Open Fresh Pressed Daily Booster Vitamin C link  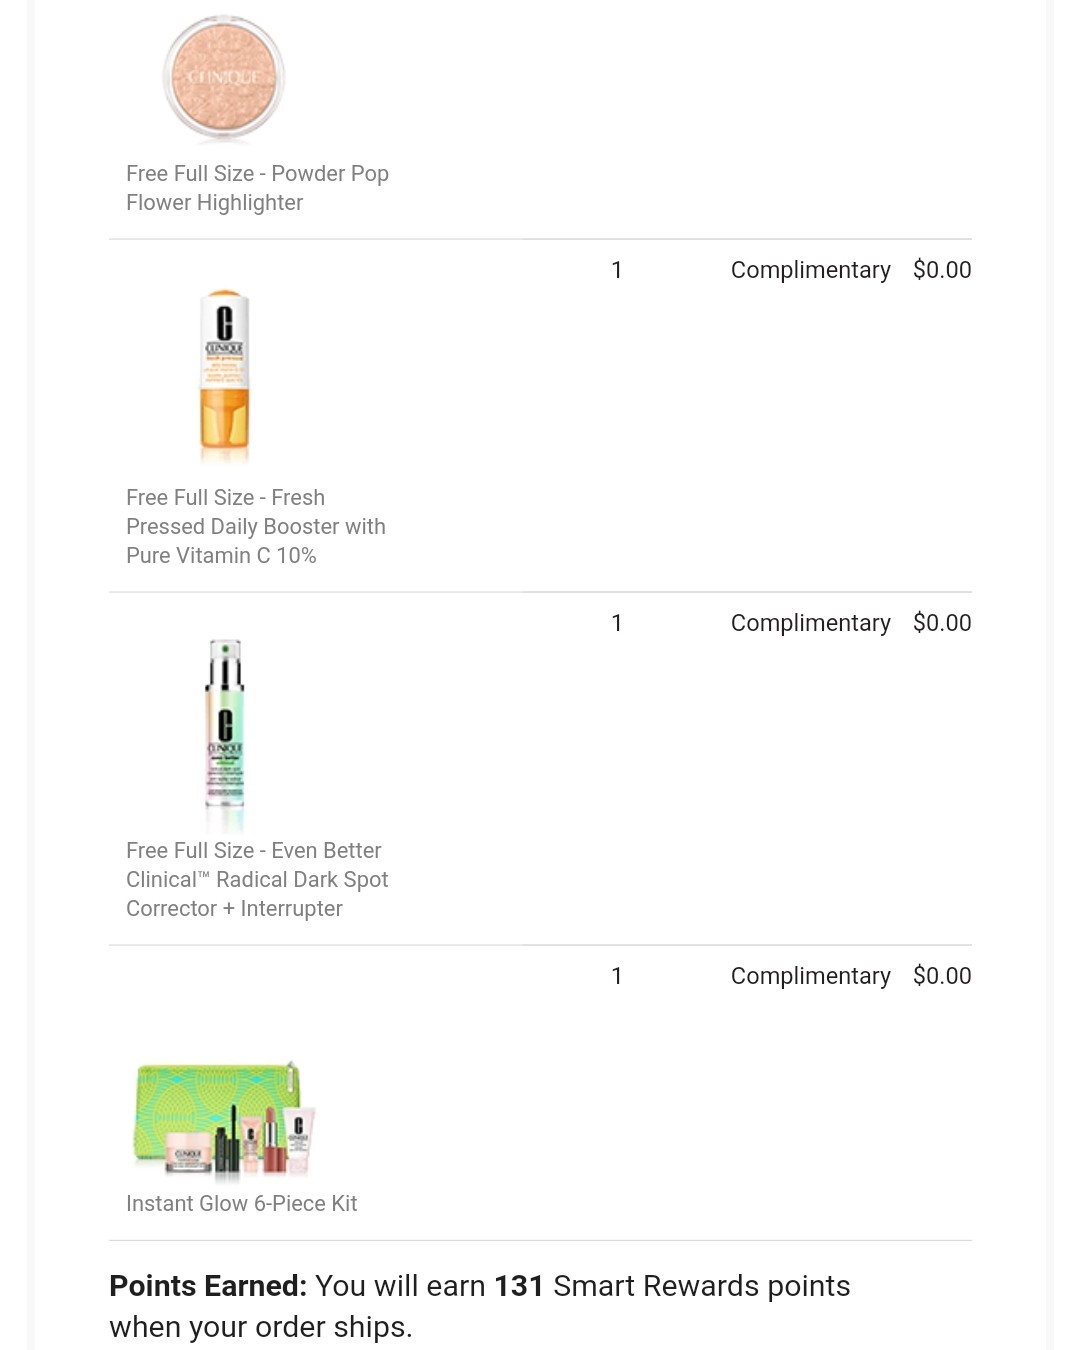(x=256, y=526)
